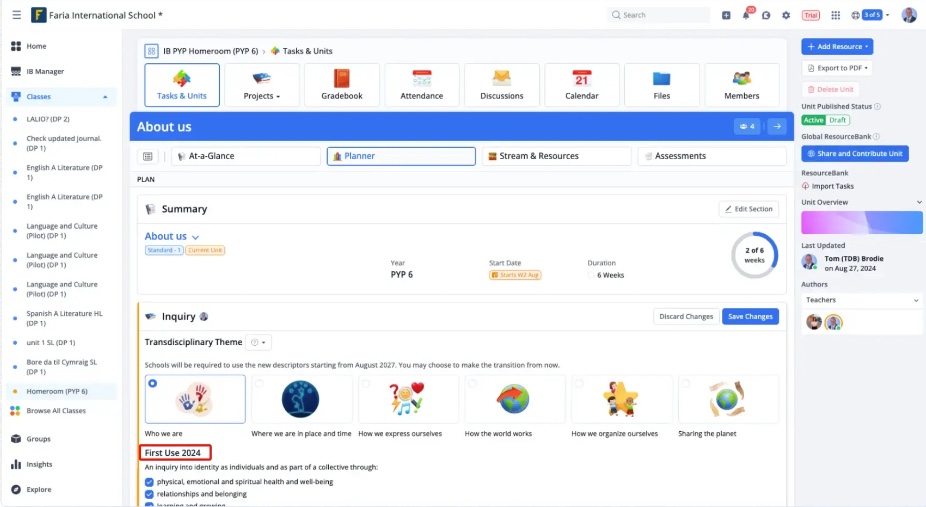Click Import Tasks link
Screen dimensions: 926x507
pos(827,187)
